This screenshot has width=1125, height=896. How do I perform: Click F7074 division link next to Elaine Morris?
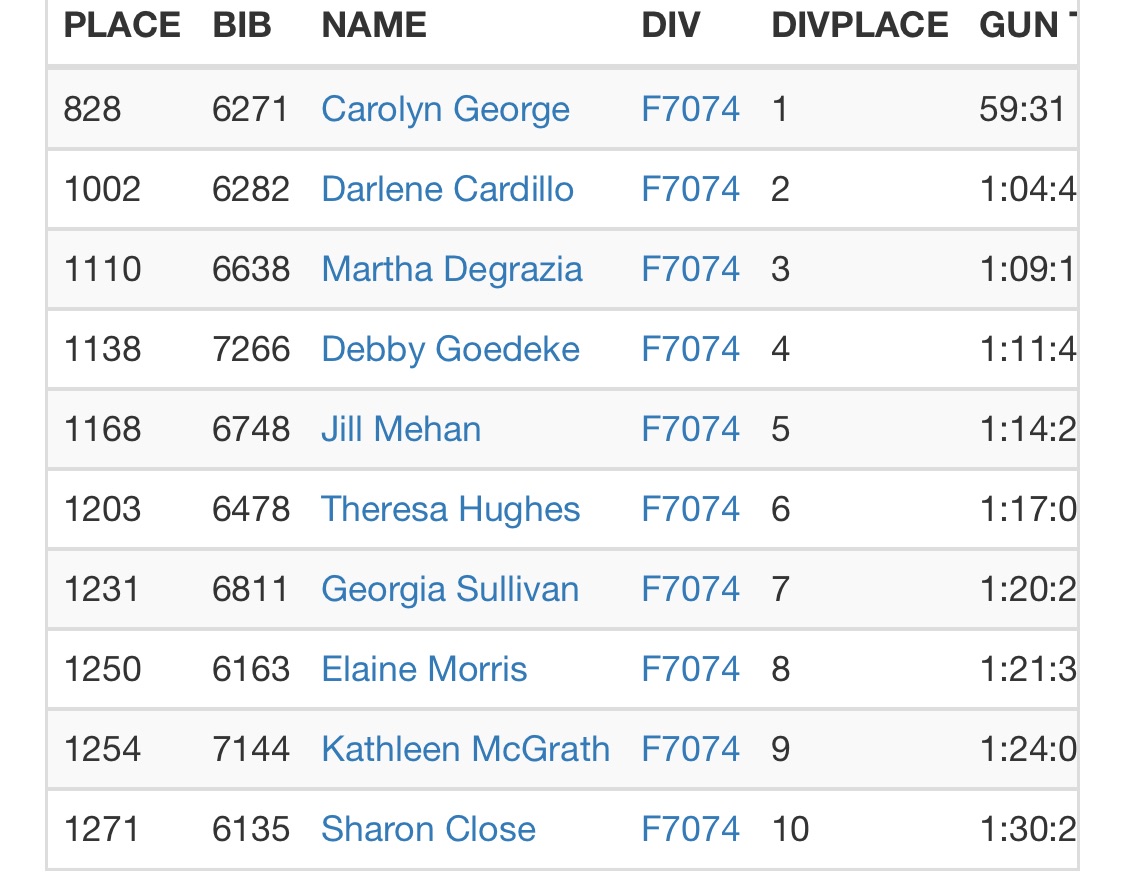point(690,669)
